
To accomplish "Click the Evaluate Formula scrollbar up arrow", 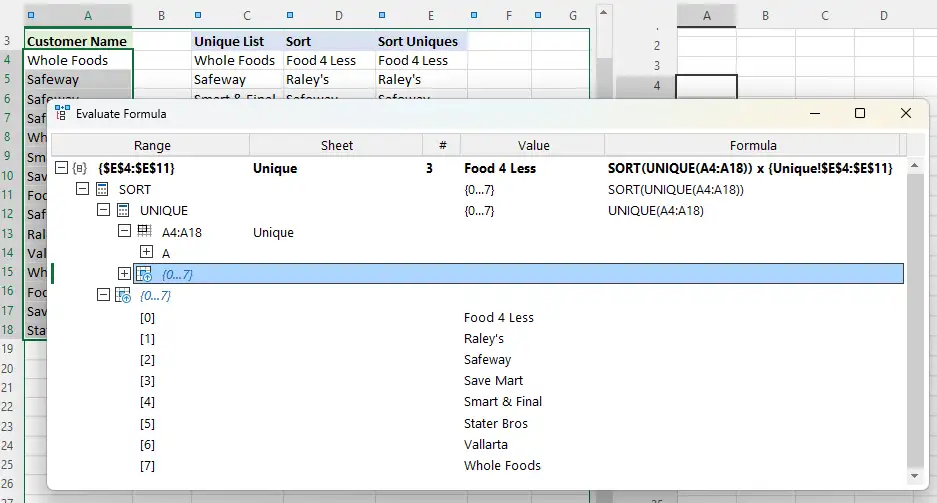I will tap(914, 165).
